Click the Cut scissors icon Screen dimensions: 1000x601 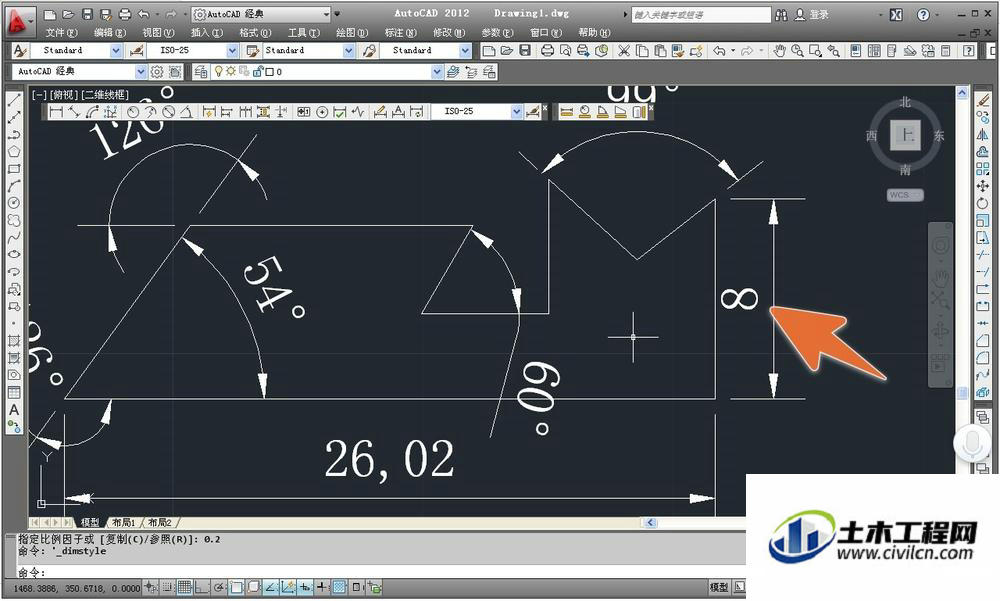tap(624, 50)
